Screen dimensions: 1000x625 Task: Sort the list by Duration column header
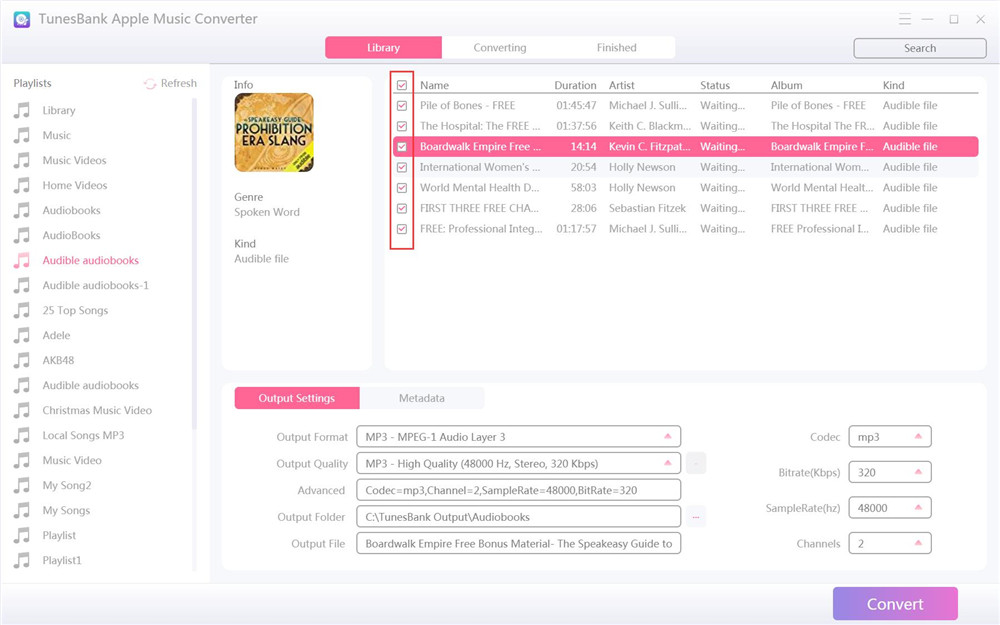pyautogui.click(x=575, y=85)
